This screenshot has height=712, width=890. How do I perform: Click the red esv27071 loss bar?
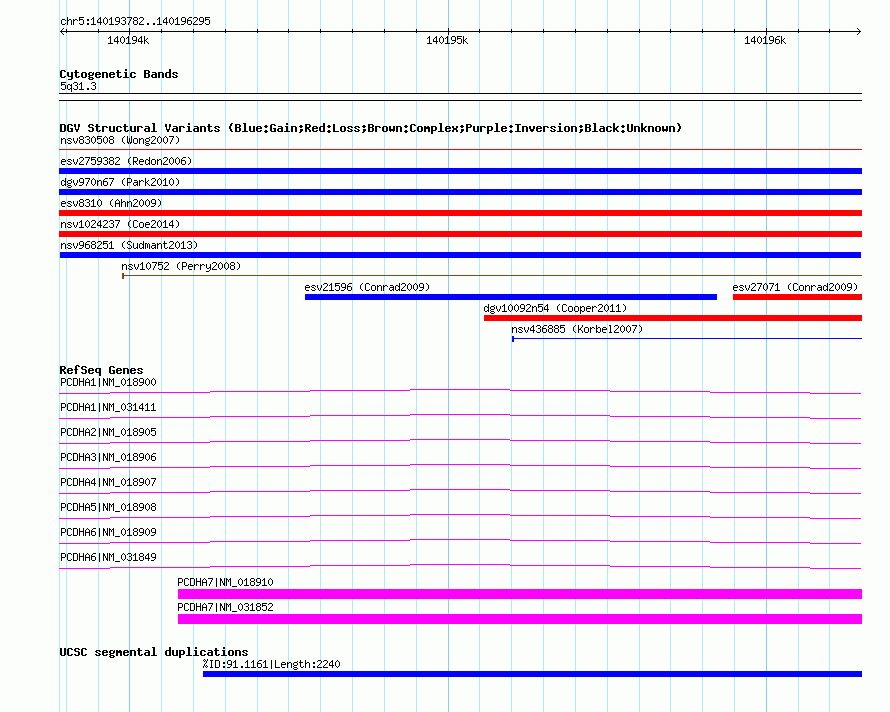[797, 297]
